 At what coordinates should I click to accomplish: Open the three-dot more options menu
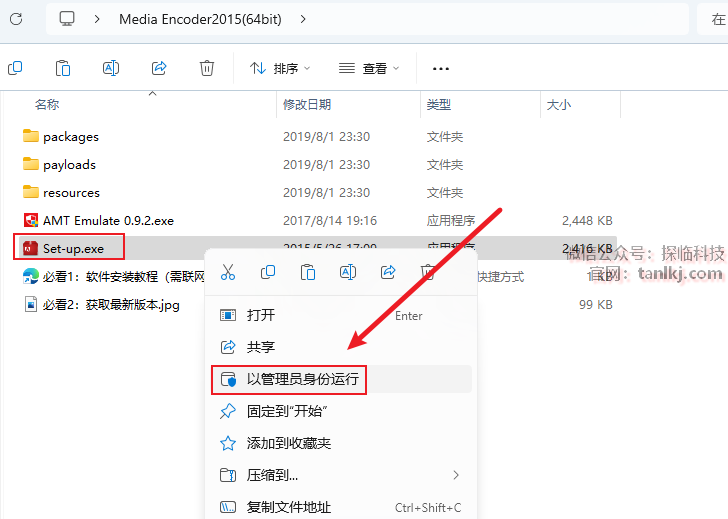coord(441,69)
